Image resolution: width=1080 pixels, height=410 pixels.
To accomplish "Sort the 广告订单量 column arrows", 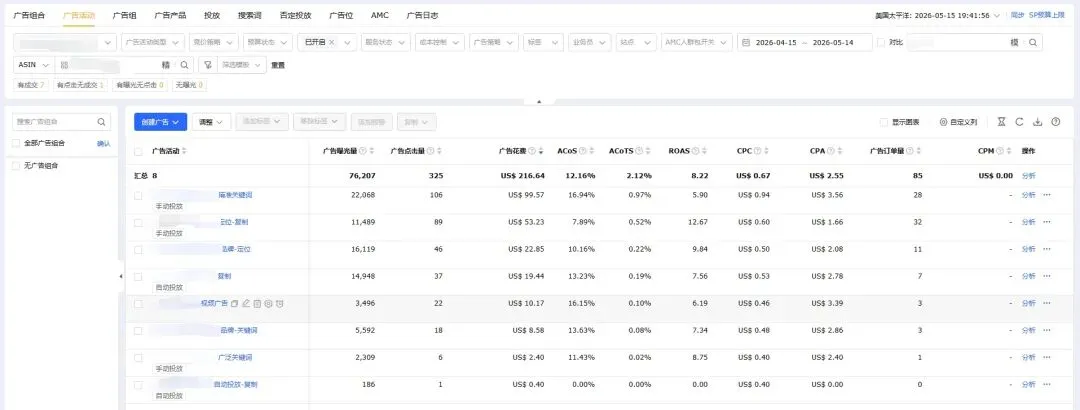I will pyautogui.click(x=920, y=151).
